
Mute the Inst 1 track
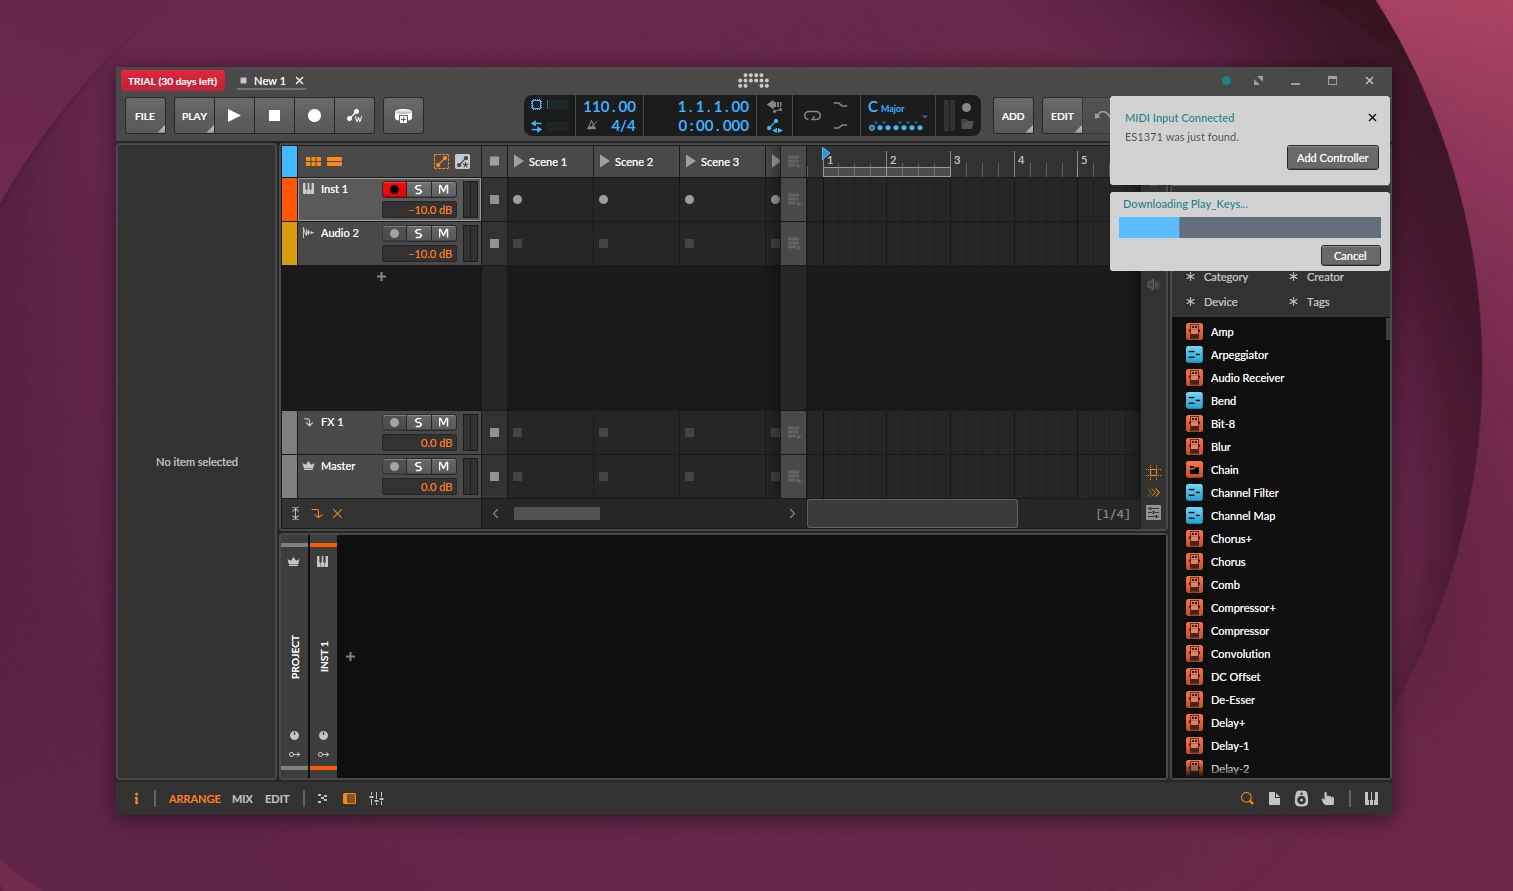[x=444, y=189]
